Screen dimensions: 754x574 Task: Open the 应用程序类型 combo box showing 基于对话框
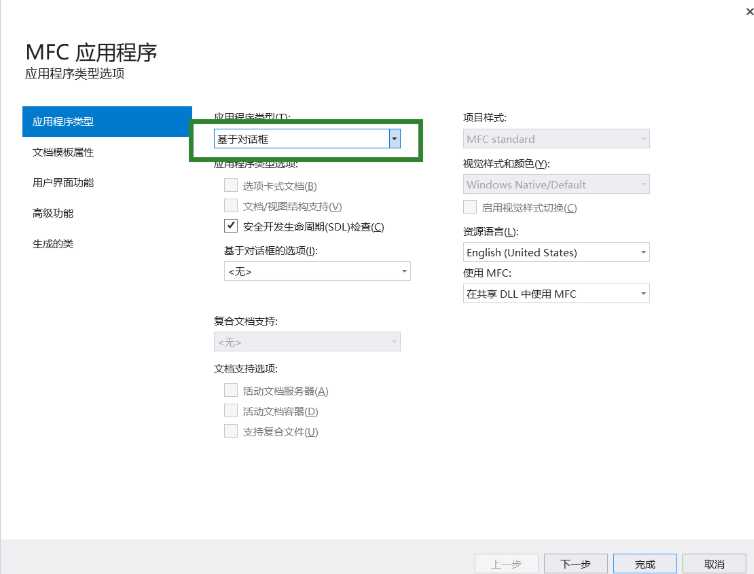[x=307, y=139]
